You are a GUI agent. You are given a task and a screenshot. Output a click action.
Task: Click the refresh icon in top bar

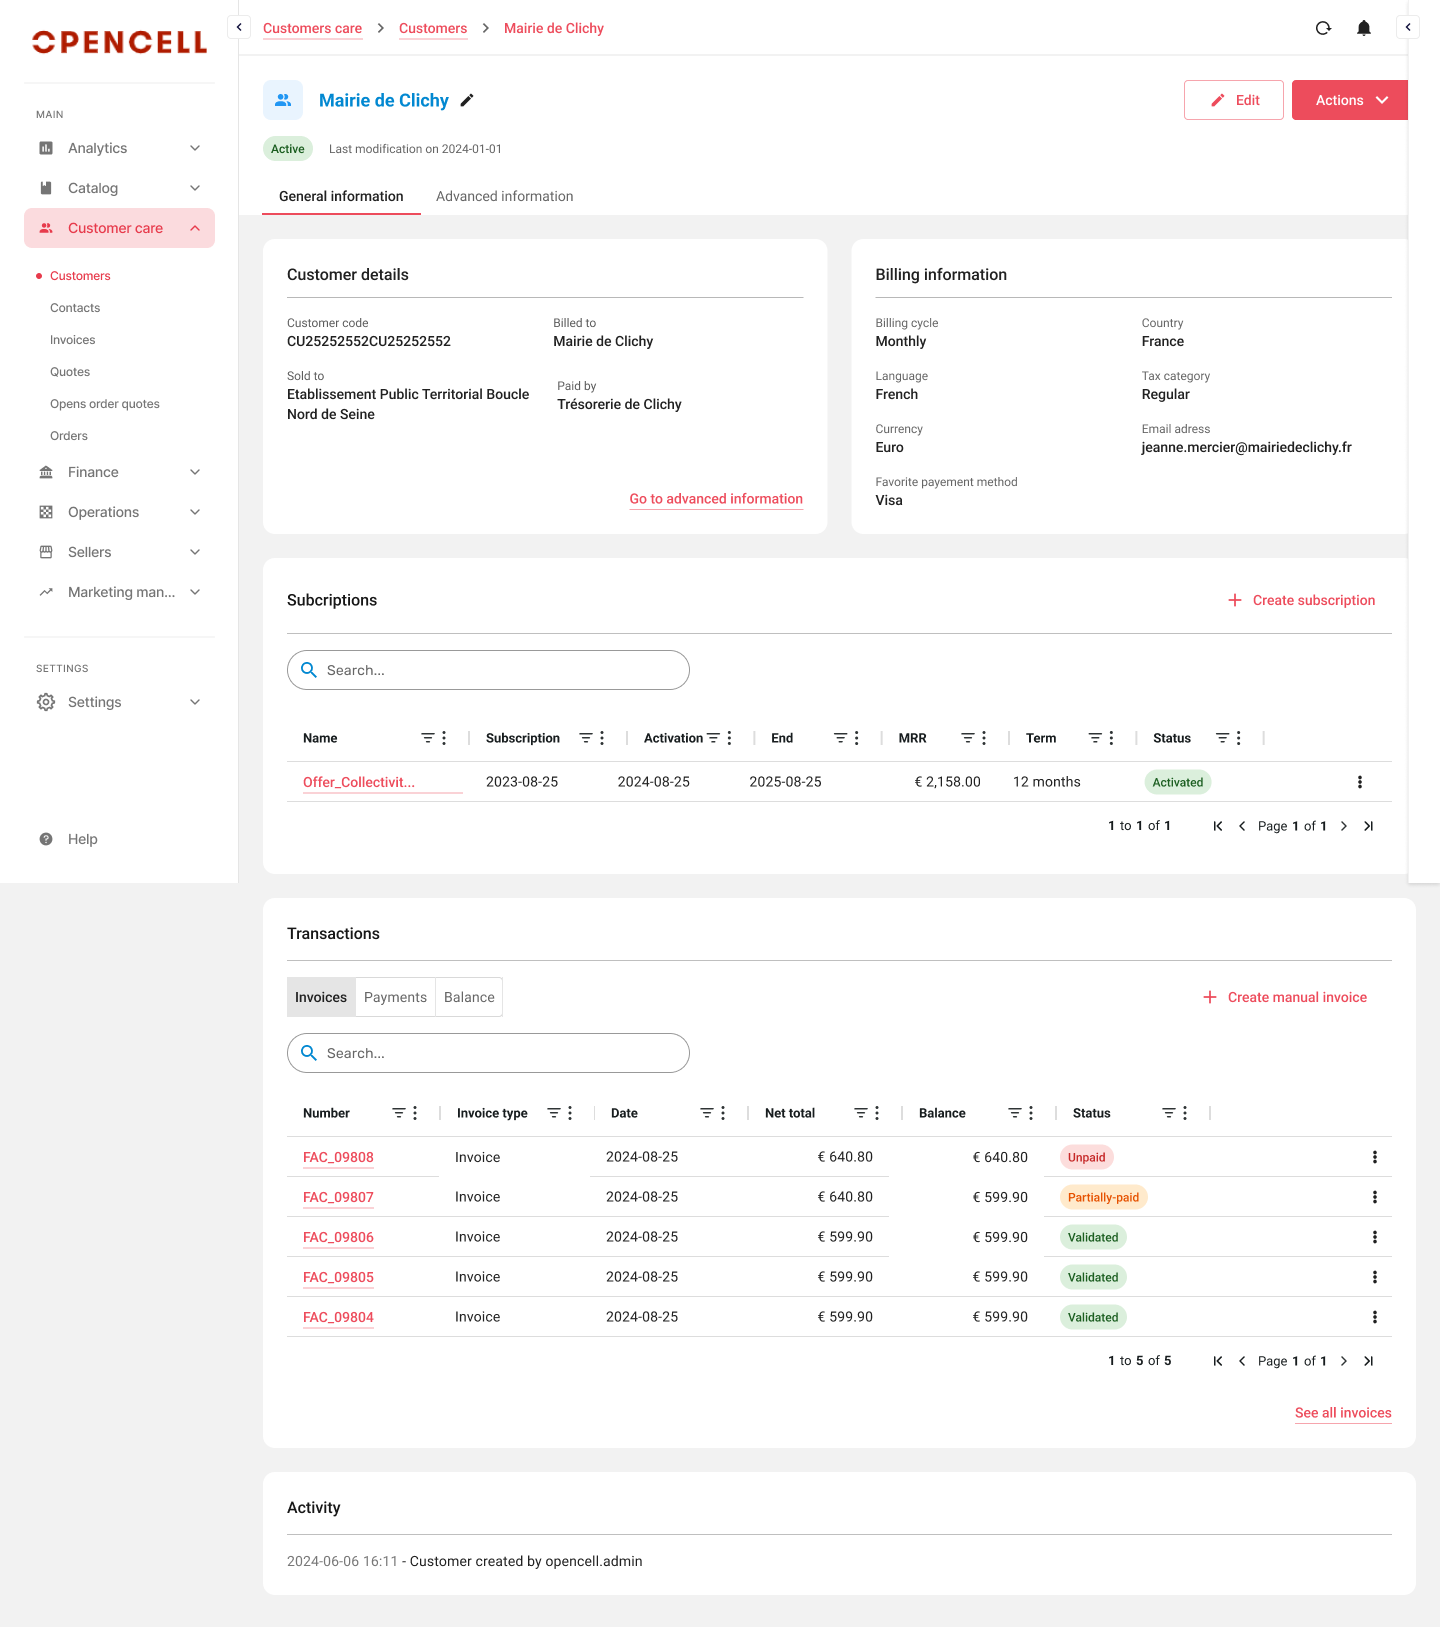(x=1323, y=28)
